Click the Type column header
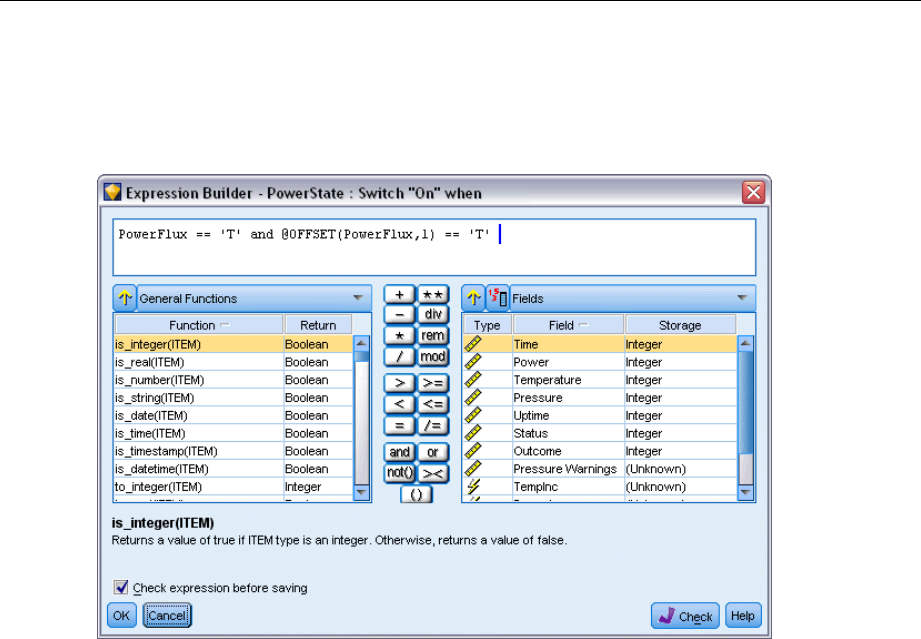921x639 pixels. tap(487, 325)
